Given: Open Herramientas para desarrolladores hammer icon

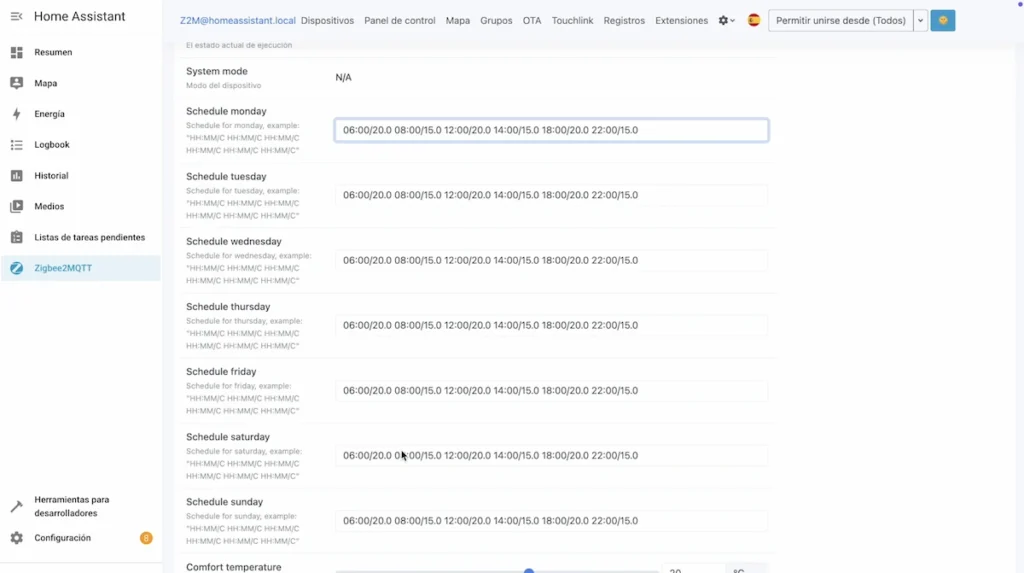Looking at the screenshot, I should point(16,507).
